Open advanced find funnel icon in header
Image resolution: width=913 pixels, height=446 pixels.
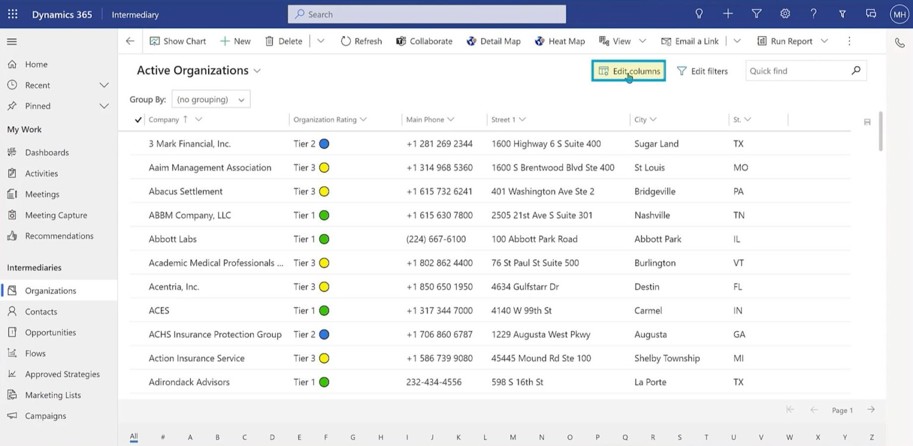pos(756,14)
